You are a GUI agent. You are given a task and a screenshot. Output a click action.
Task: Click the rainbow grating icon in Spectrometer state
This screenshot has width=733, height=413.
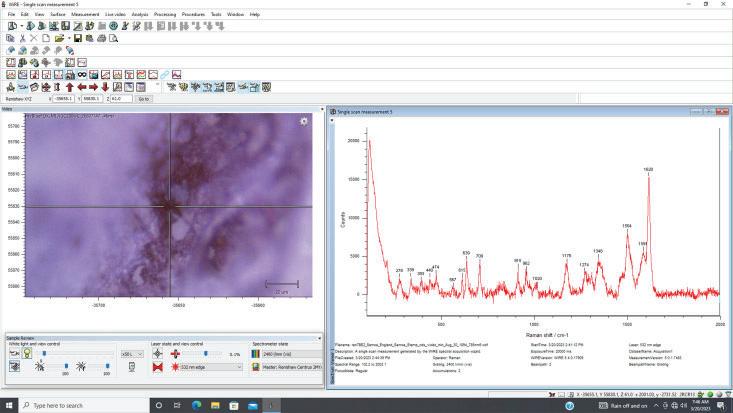pos(255,354)
